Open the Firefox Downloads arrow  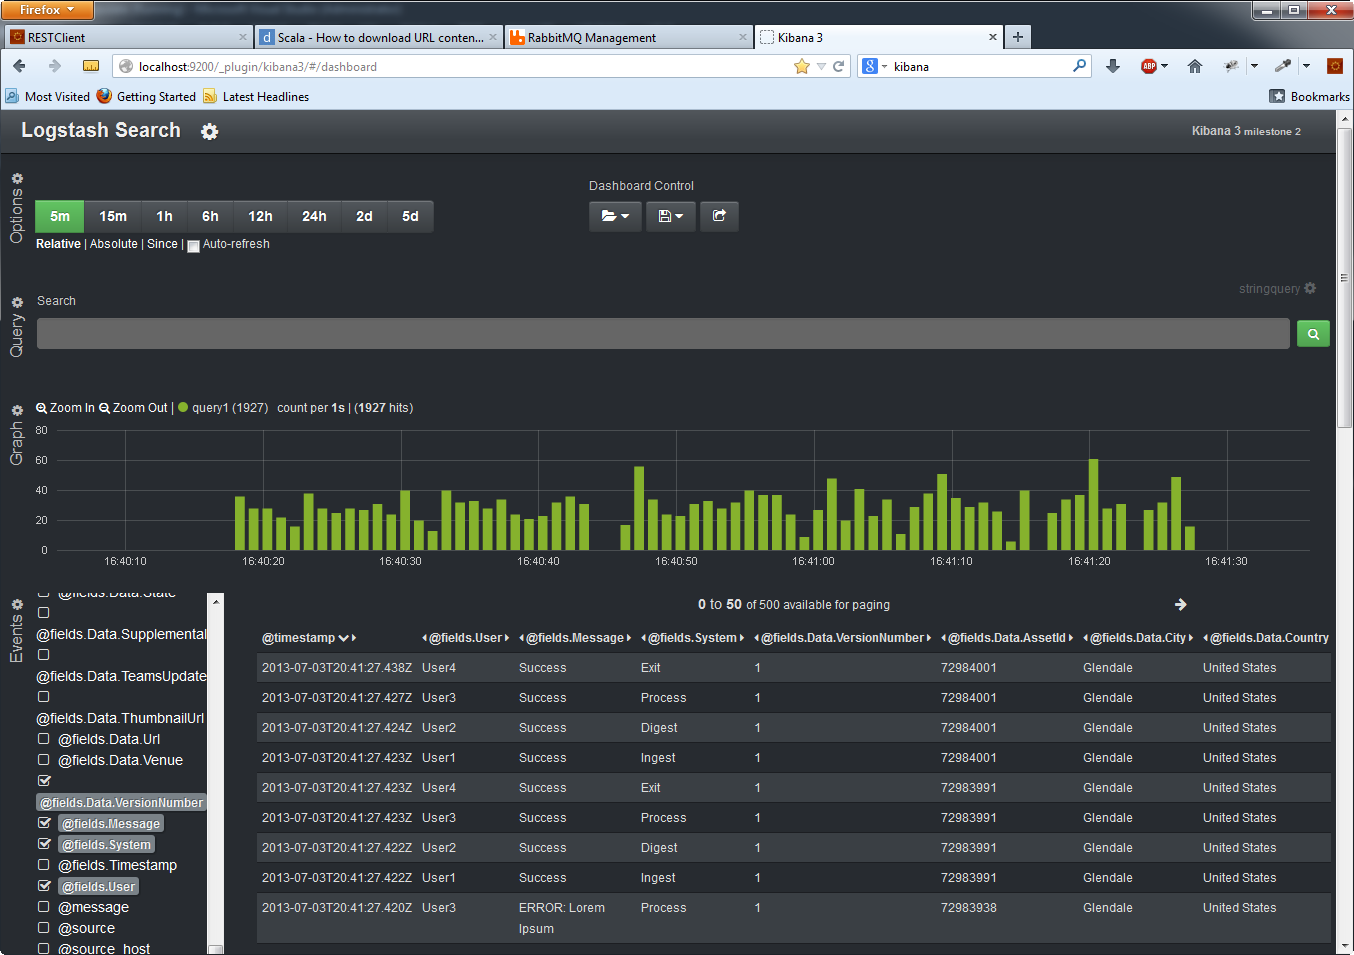point(1113,66)
